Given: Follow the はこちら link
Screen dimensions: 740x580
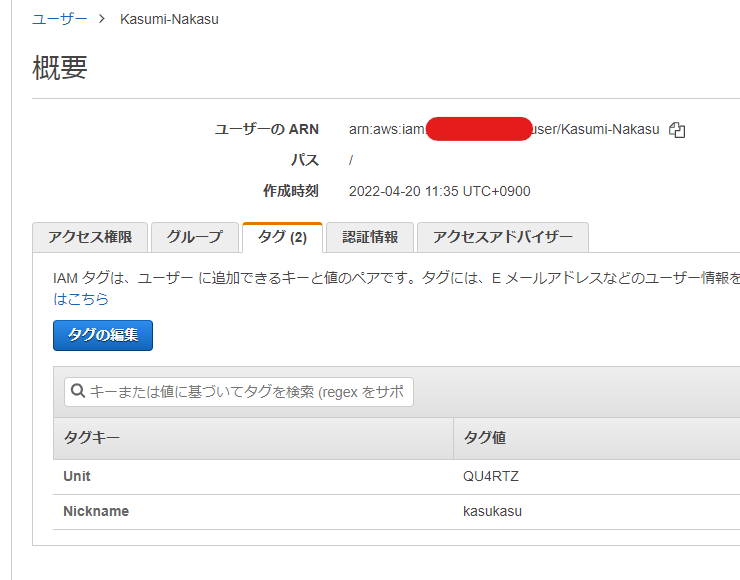Looking at the screenshot, I should coord(81,299).
